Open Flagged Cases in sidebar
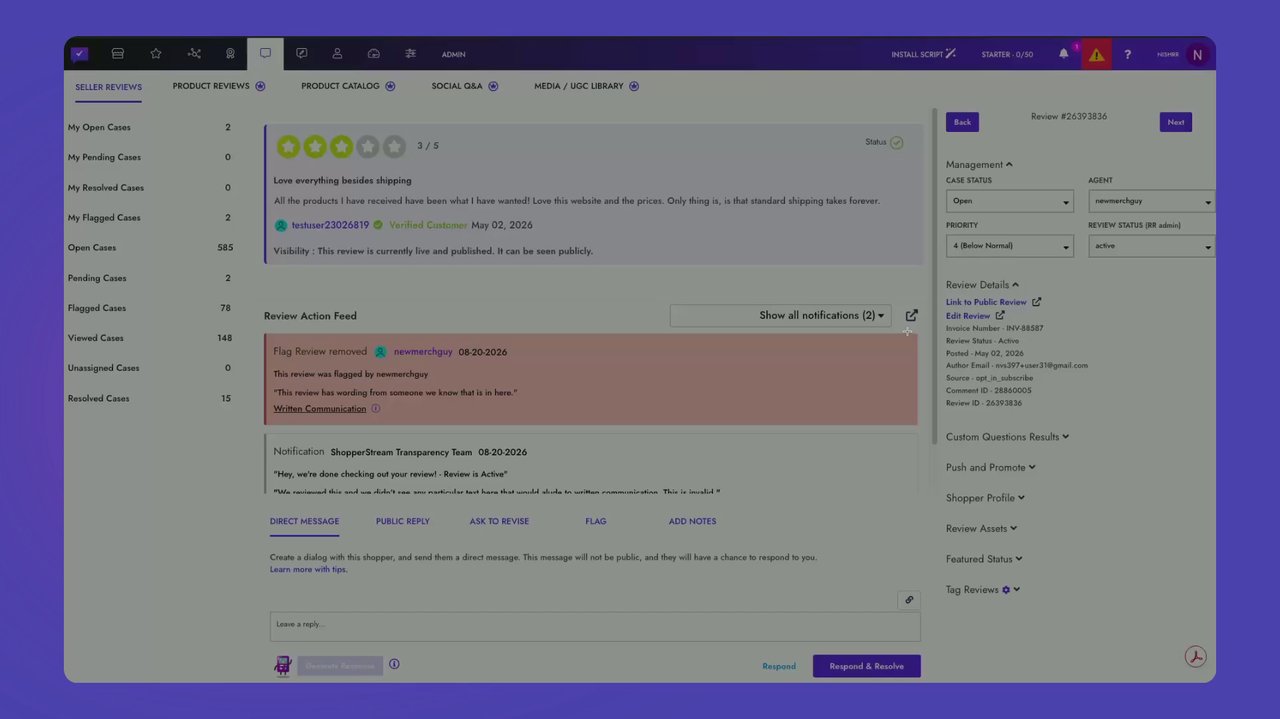 [x=150, y=308]
